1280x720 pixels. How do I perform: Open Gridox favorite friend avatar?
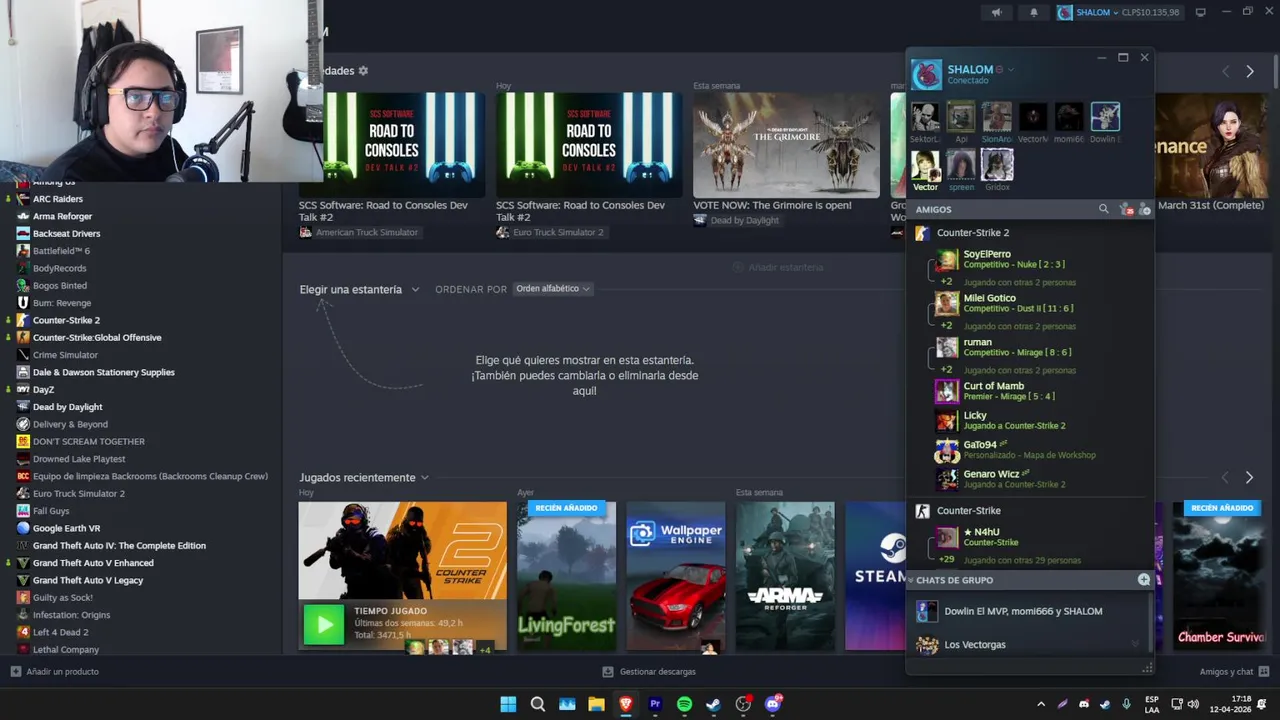click(997, 164)
